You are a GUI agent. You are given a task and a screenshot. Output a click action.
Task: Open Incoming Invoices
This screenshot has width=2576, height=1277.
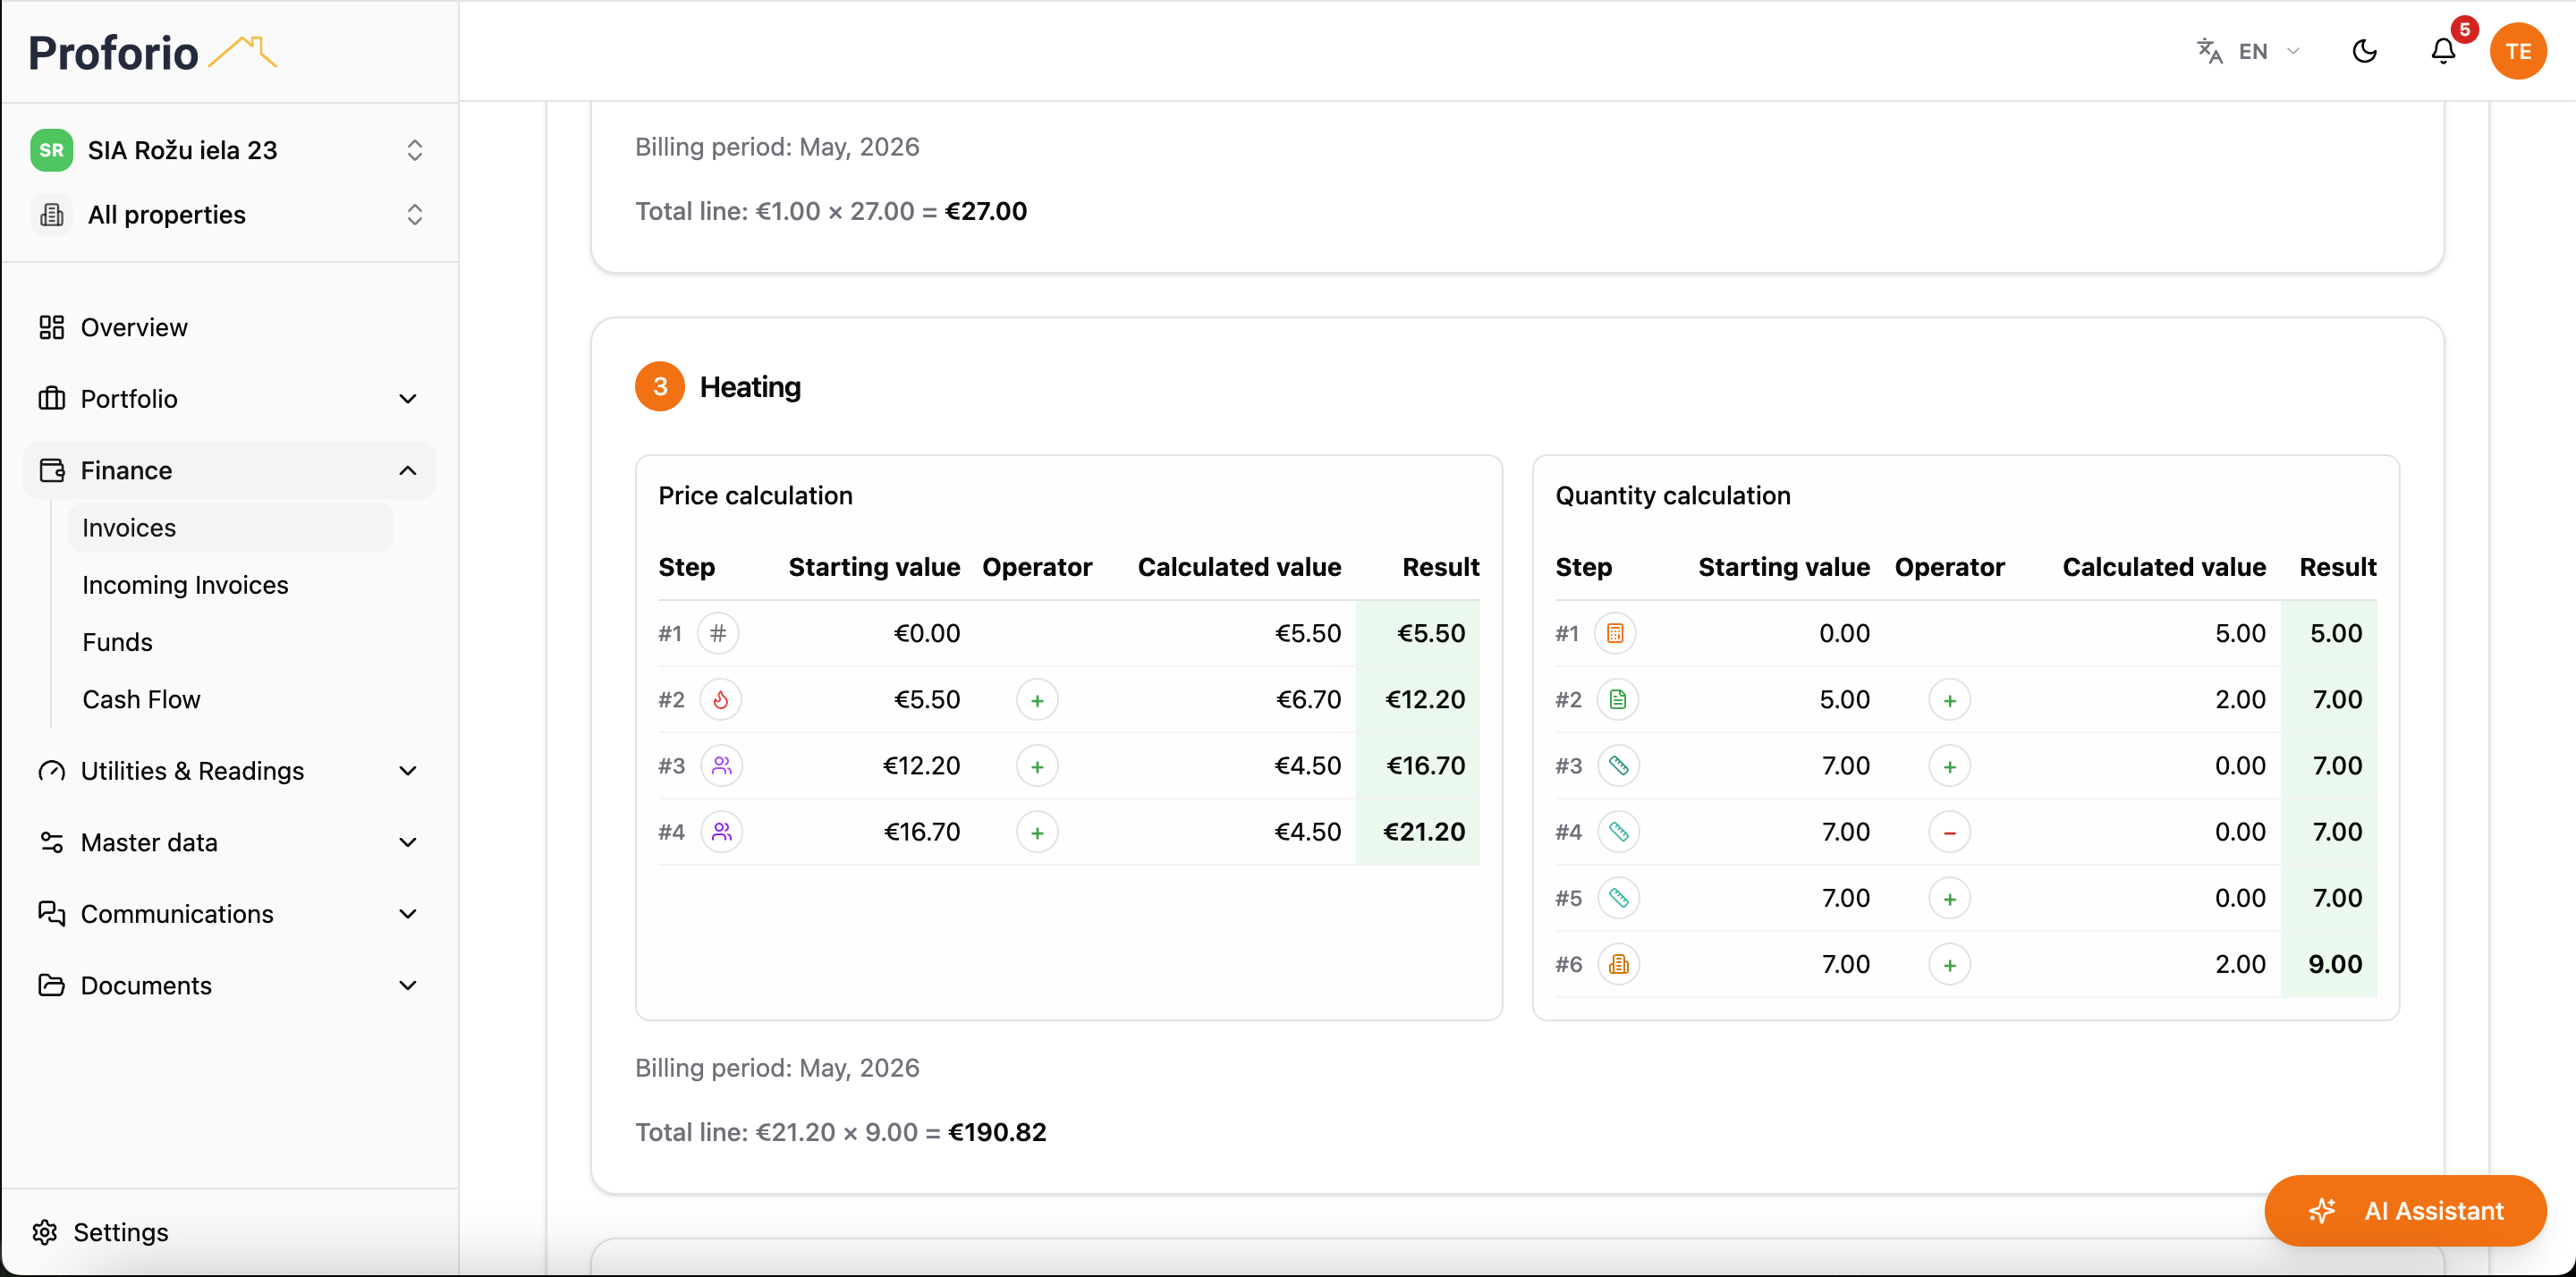tap(230, 585)
